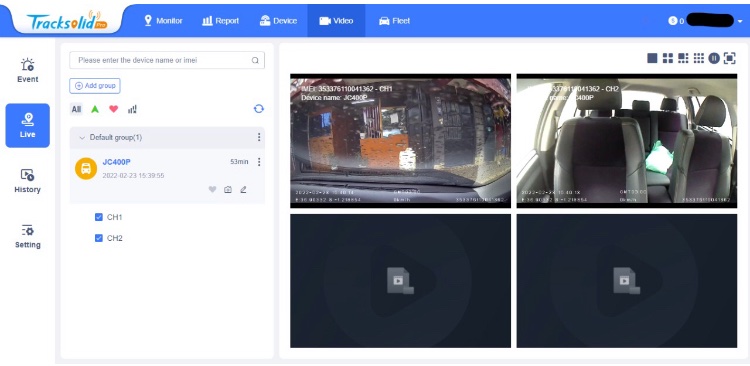Click the search magnifier icon
This screenshot has width=750, height=366.
(x=255, y=60)
